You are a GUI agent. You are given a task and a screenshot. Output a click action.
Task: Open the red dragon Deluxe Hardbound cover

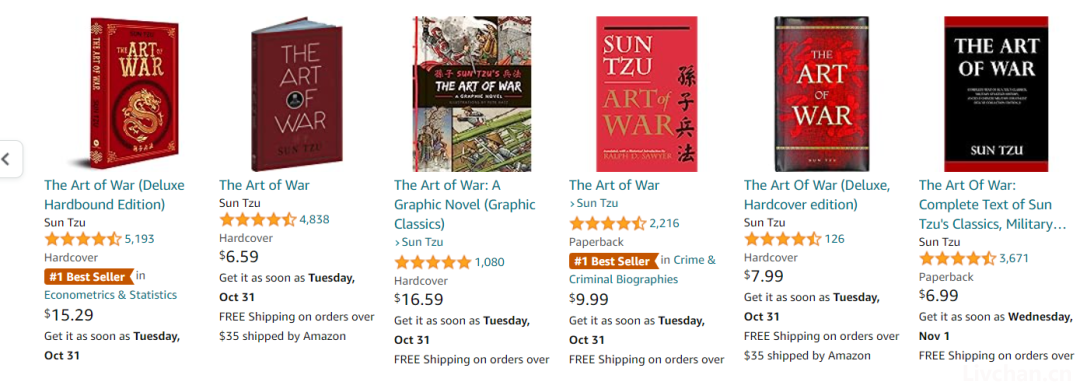click(x=134, y=94)
